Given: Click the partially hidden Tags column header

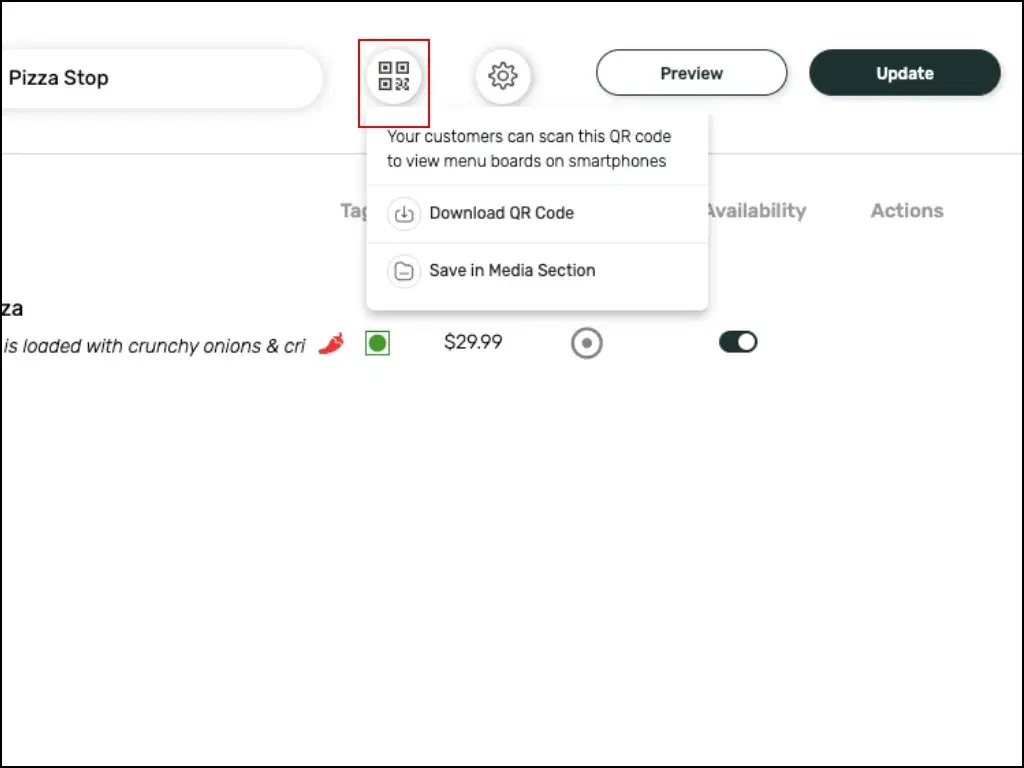Looking at the screenshot, I should click(354, 211).
